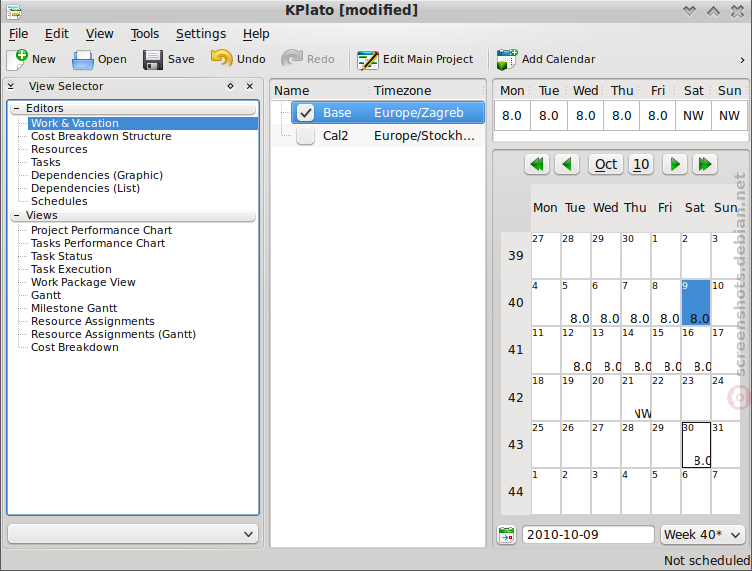Image resolution: width=752 pixels, height=571 pixels.
Task: Click the Add Calendar text button
Action: click(x=558, y=59)
